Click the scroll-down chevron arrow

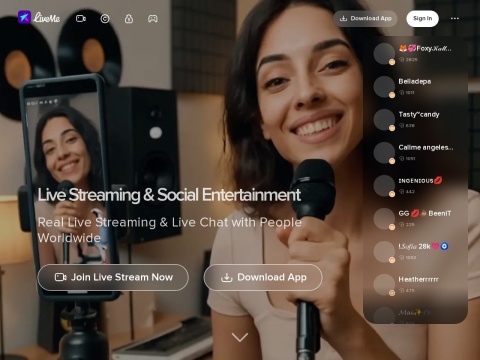pyautogui.click(x=240, y=337)
